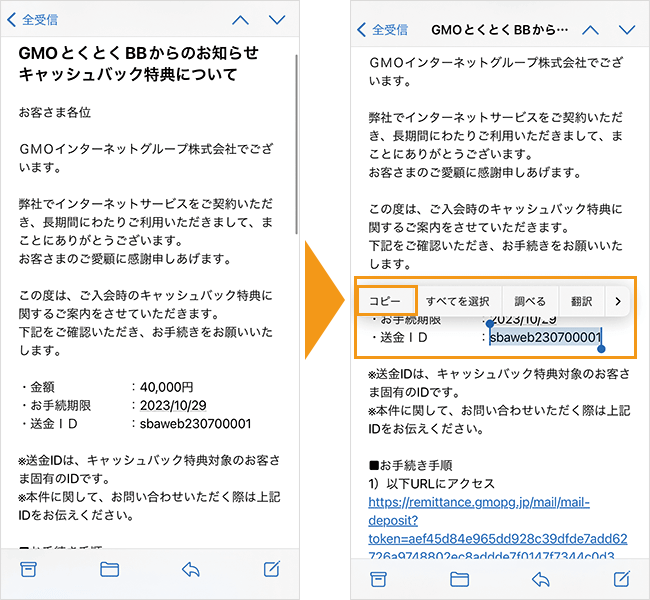Tap folder icon in left screen toolbar

(109, 569)
